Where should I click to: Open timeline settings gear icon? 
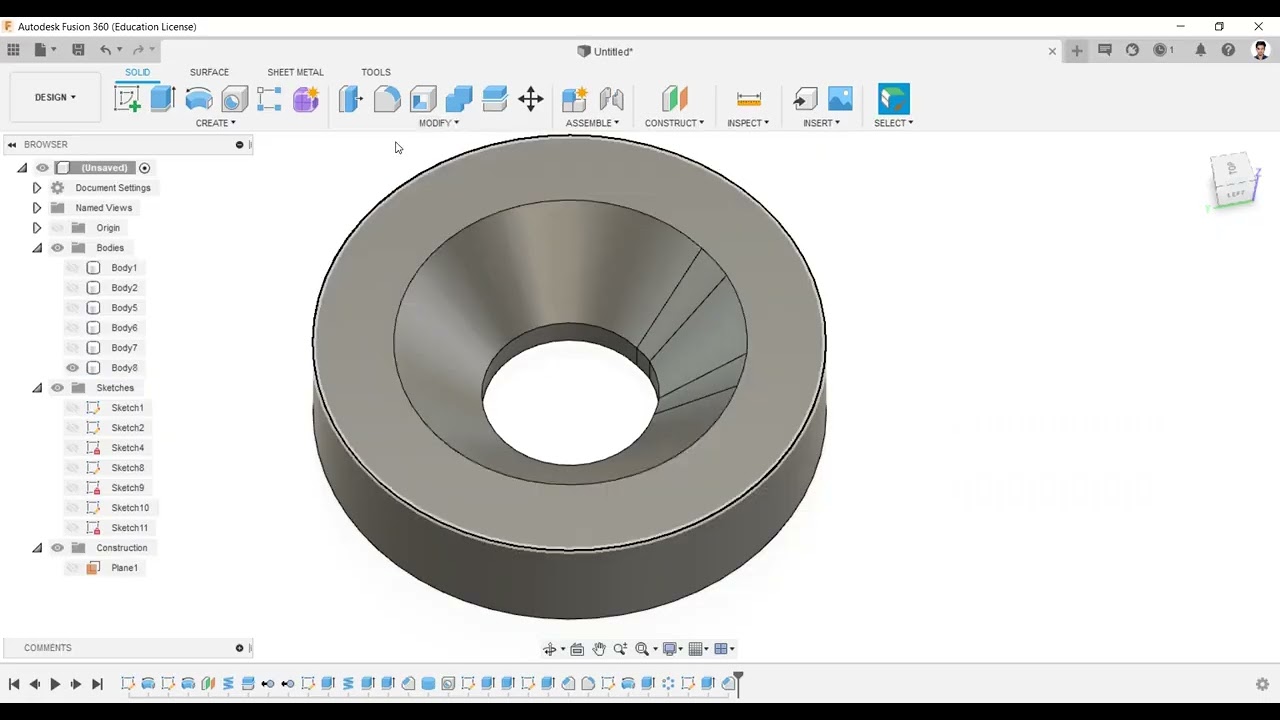[1262, 684]
